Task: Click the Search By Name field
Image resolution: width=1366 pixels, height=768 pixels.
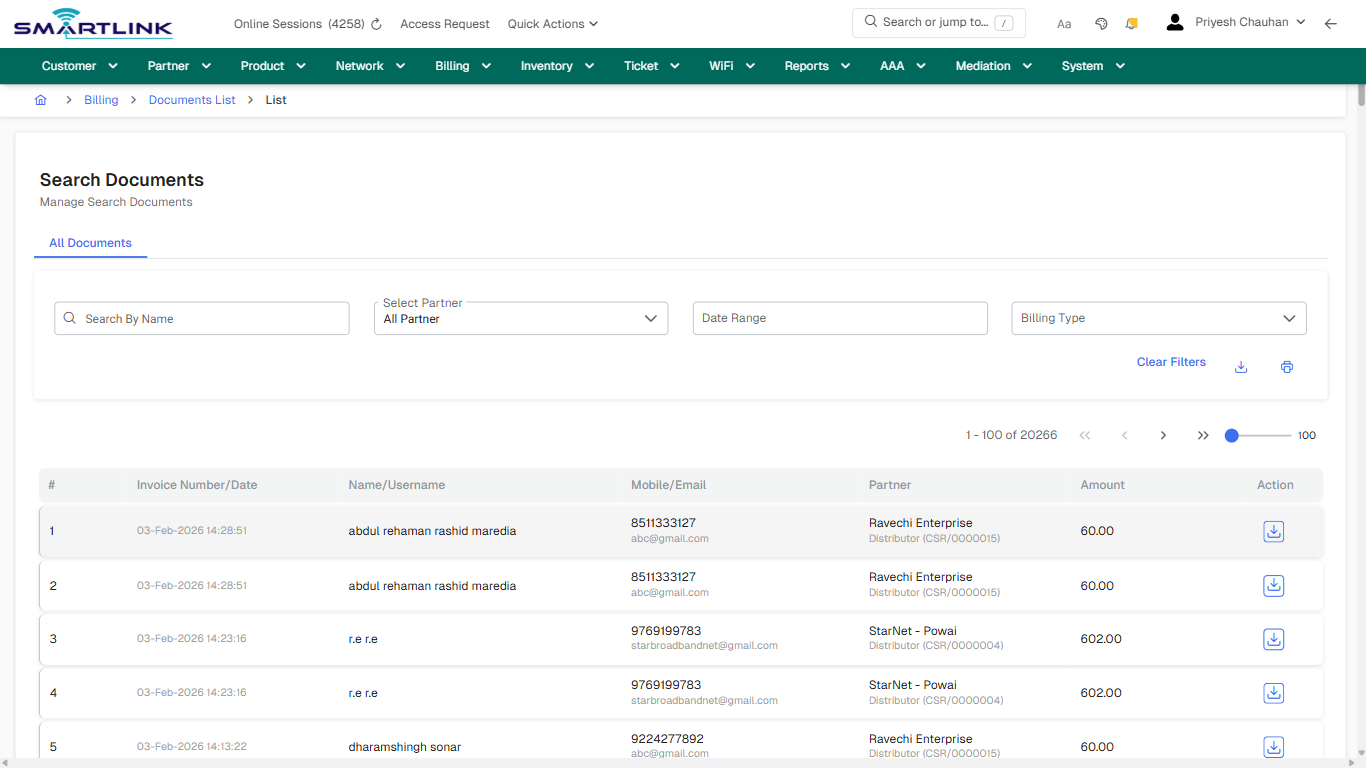Action: click(x=201, y=318)
